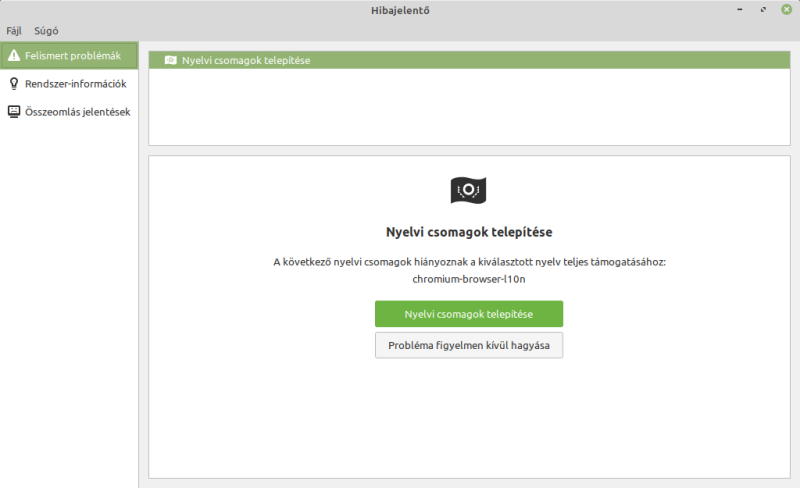The image size is (800, 488).
Task: Click the chromium-browser-l10n package name
Action: pyautogui.click(x=469, y=279)
